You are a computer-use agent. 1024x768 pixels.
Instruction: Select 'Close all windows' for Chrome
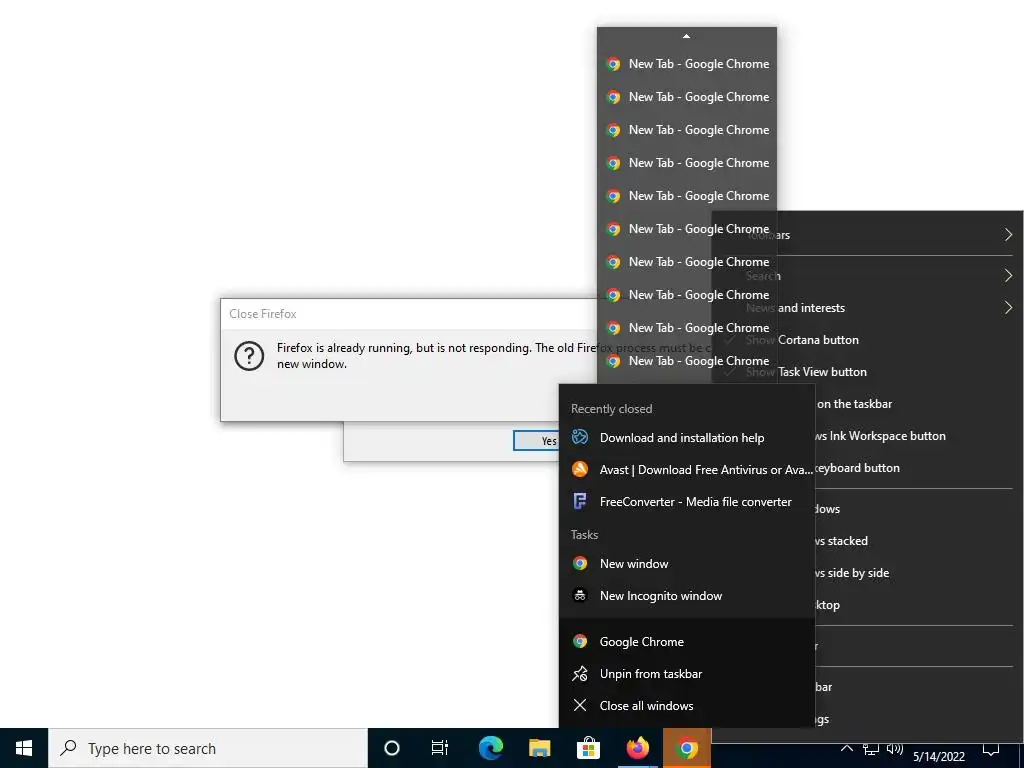pos(686,705)
